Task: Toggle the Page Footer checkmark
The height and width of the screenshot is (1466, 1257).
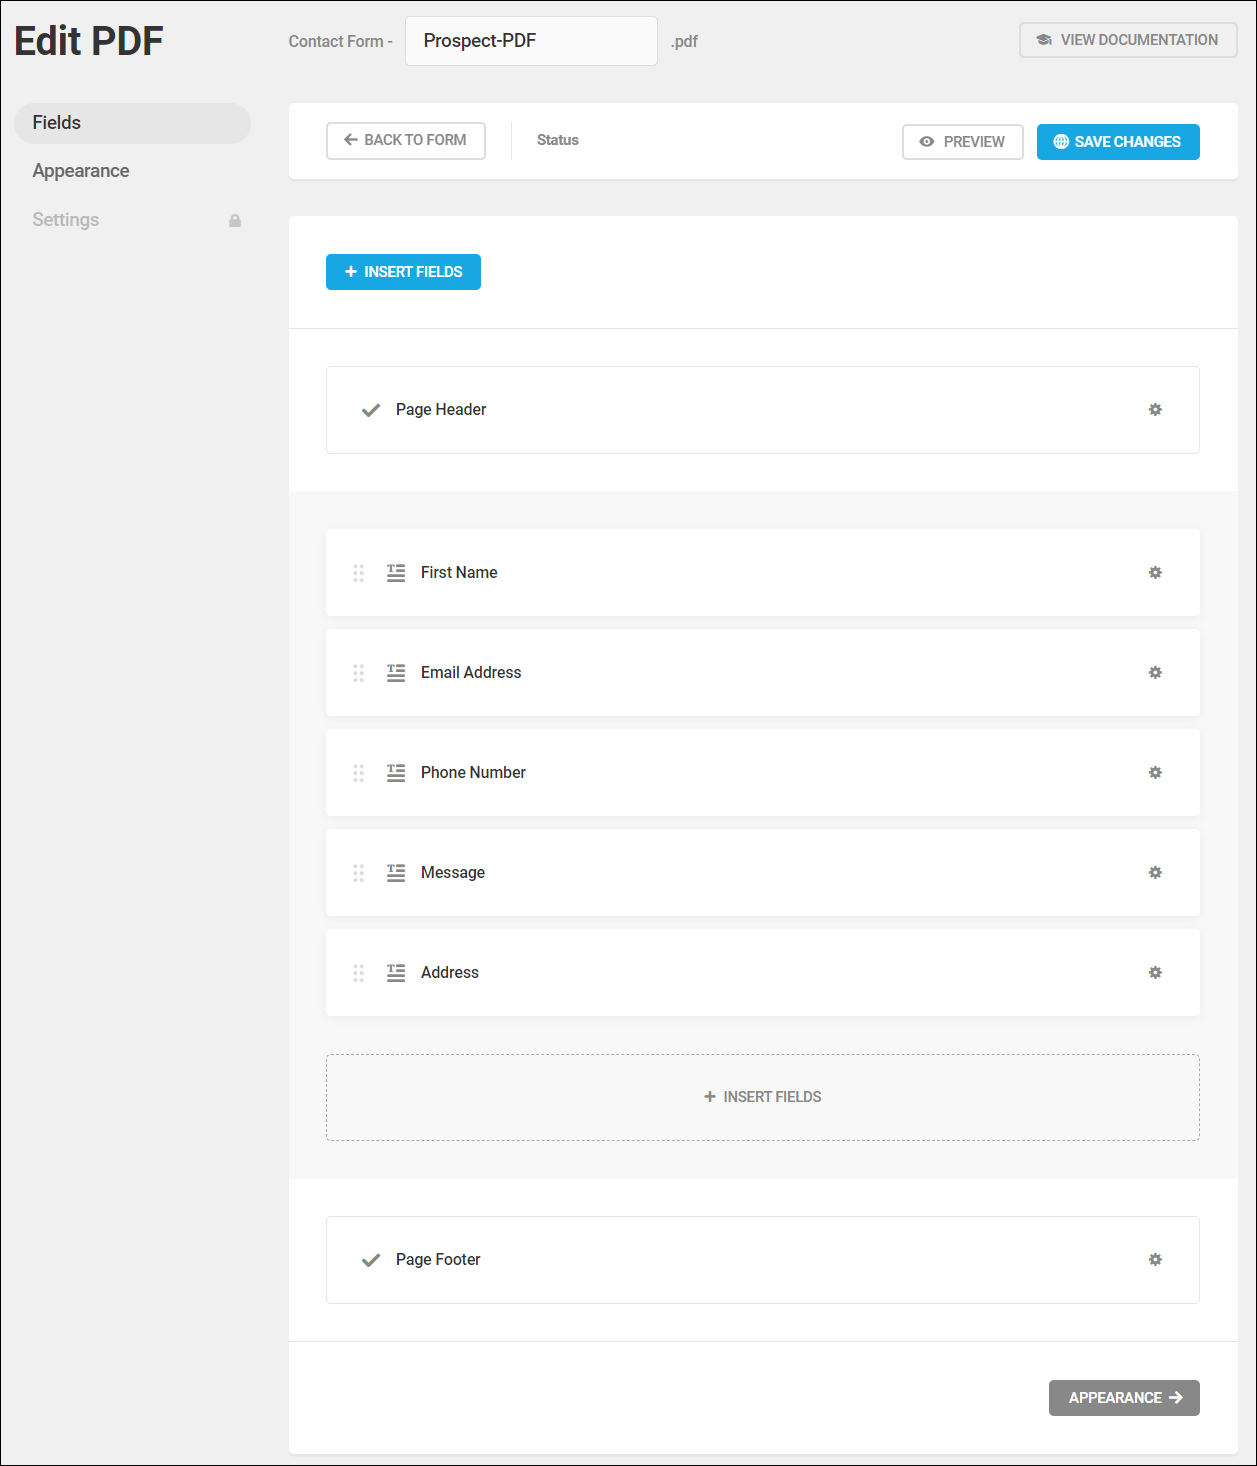Action: pos(371,1260)
